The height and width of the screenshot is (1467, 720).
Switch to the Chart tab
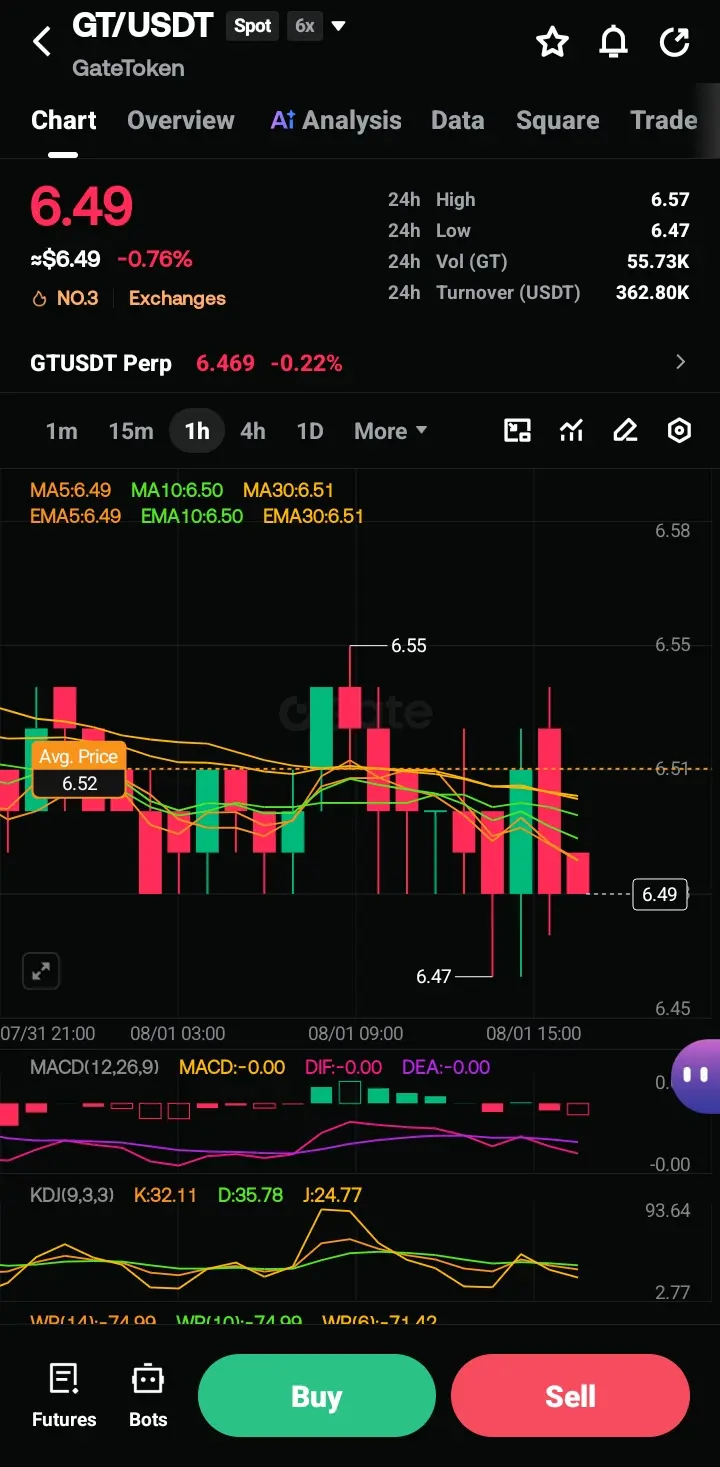pyautogui.click(x=64, y=120)
